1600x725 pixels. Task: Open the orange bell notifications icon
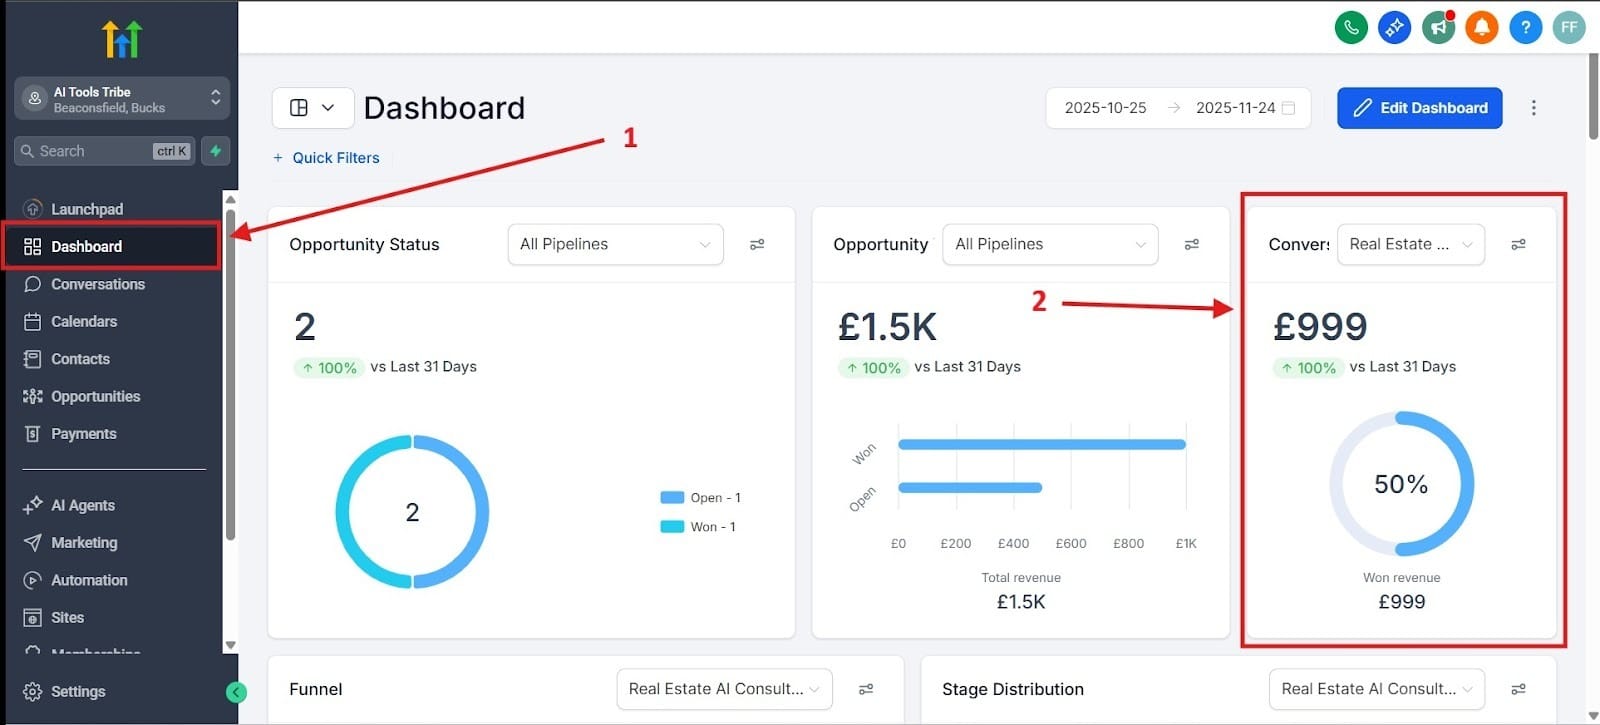pyautogui.click(x=1482, y=27)
